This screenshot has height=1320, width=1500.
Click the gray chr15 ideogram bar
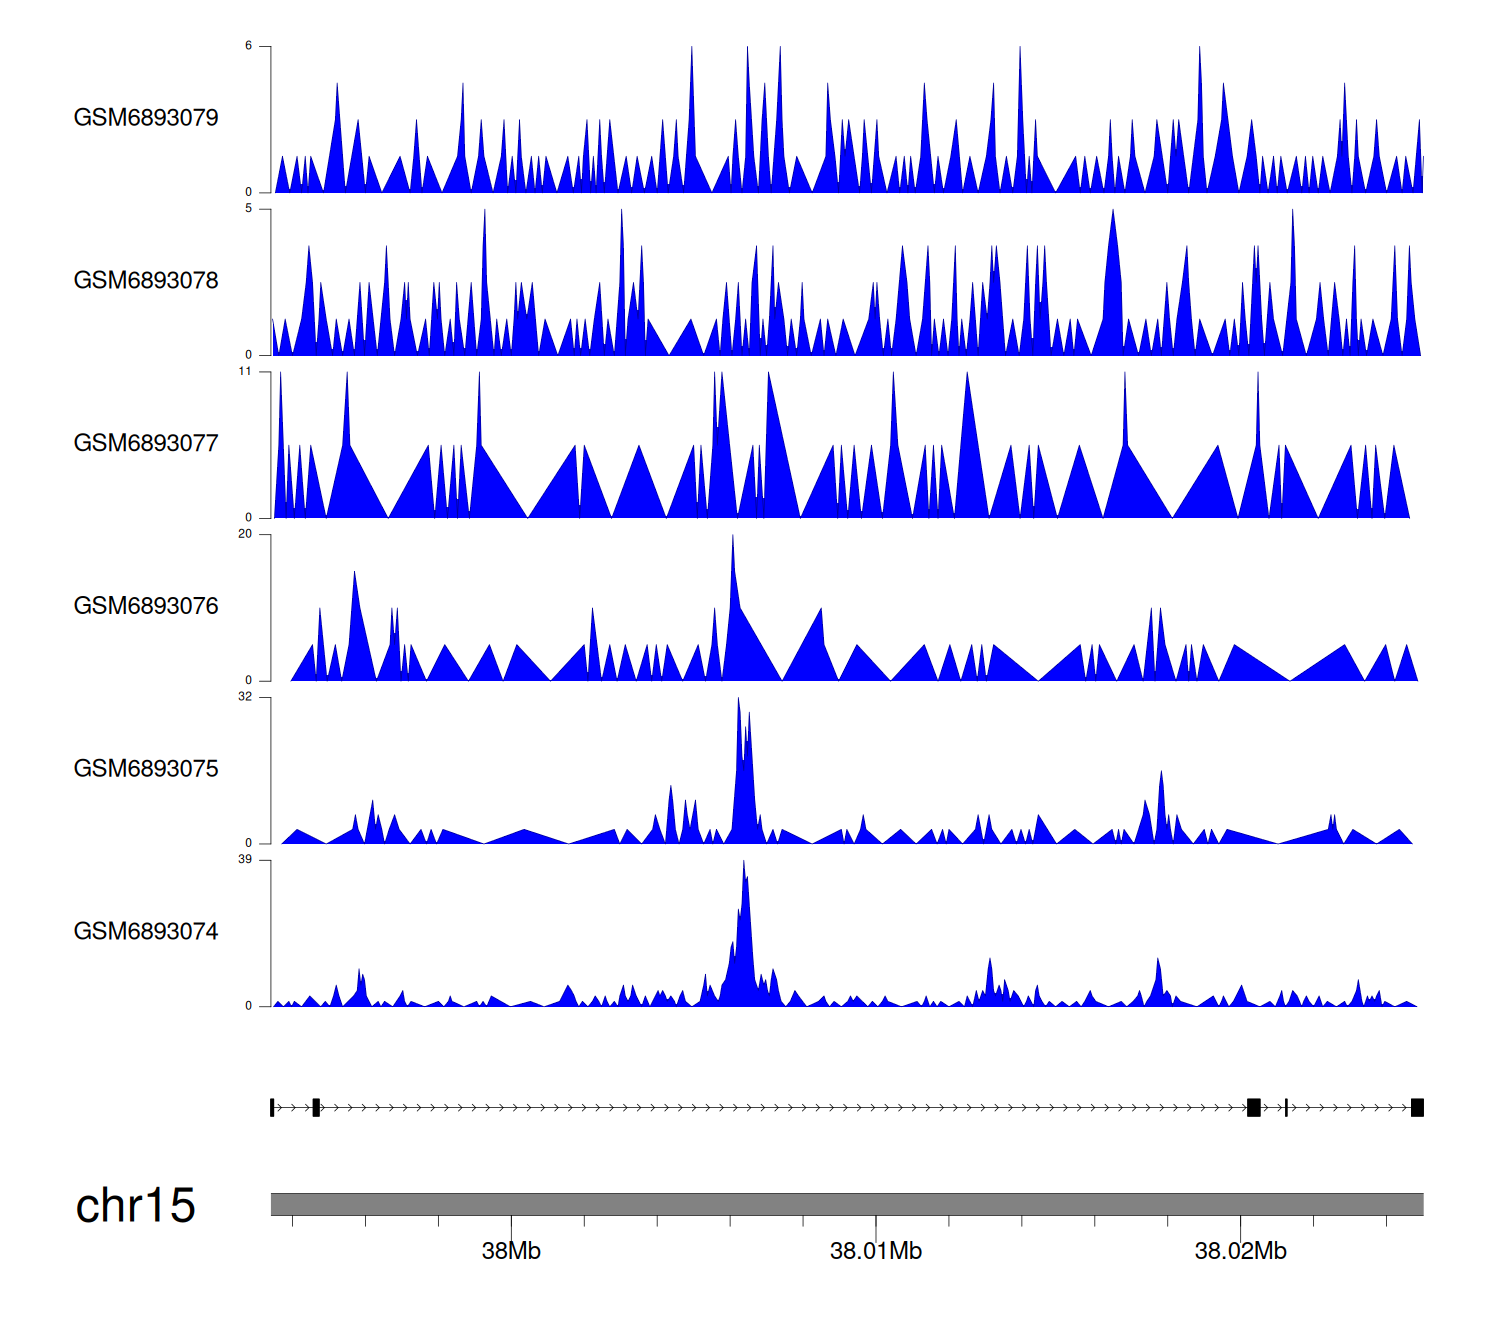pos(846,1204)
